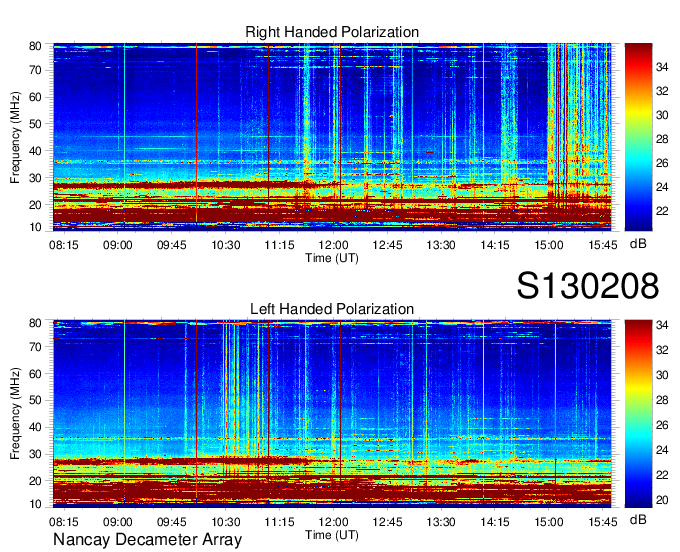Image resolution: width=680 pixels, height=552 pixels.
Task: Click the 26 dB tick on Right Handed colorbar
Action: (662, 163)
